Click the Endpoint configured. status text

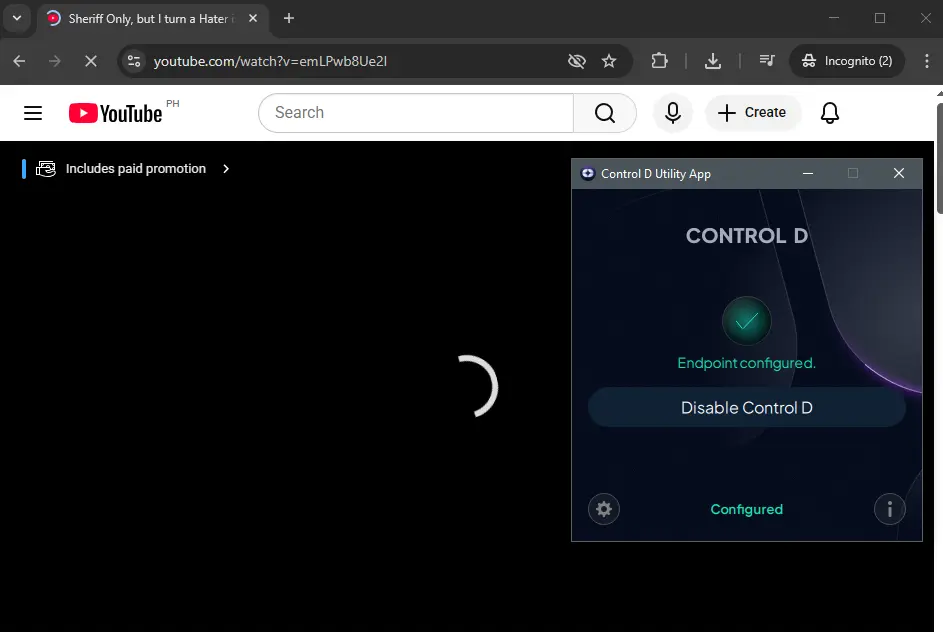click(746, 363)
